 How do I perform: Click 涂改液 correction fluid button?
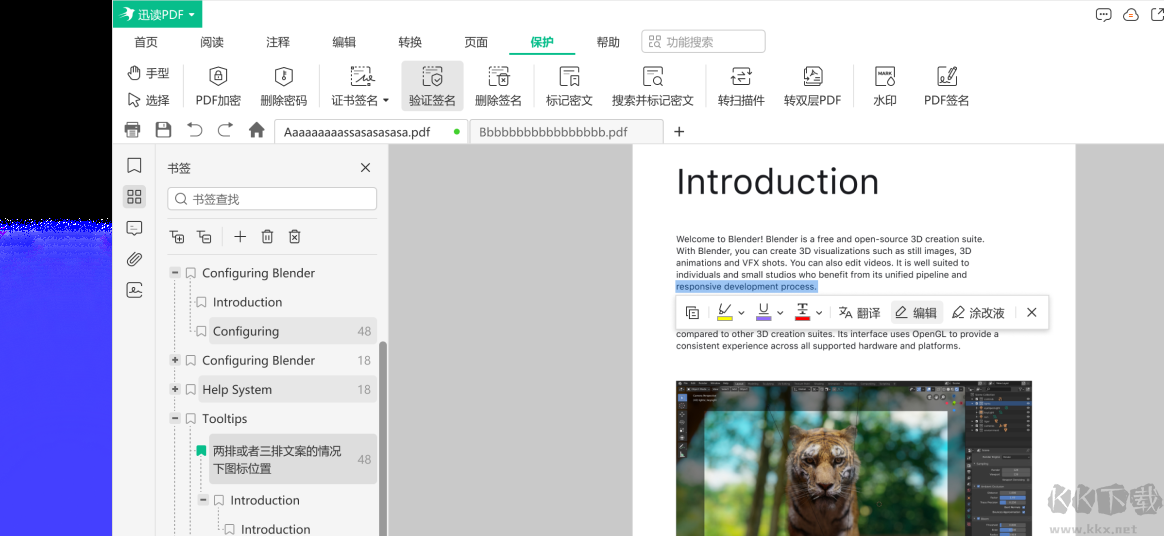978,313
